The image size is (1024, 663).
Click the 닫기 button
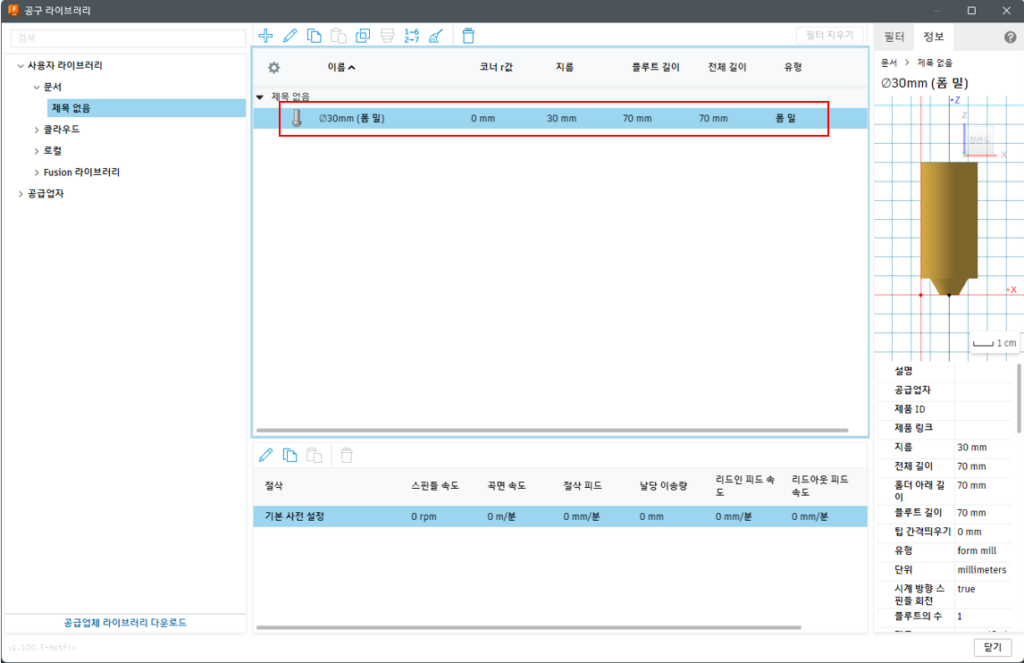[x=993, y=647]
